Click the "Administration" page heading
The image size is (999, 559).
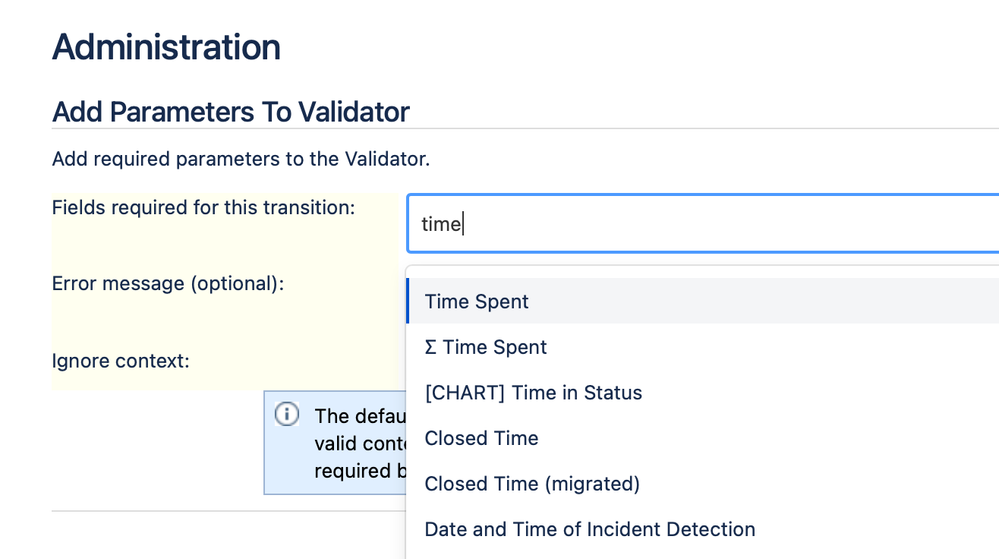(166, 47)
